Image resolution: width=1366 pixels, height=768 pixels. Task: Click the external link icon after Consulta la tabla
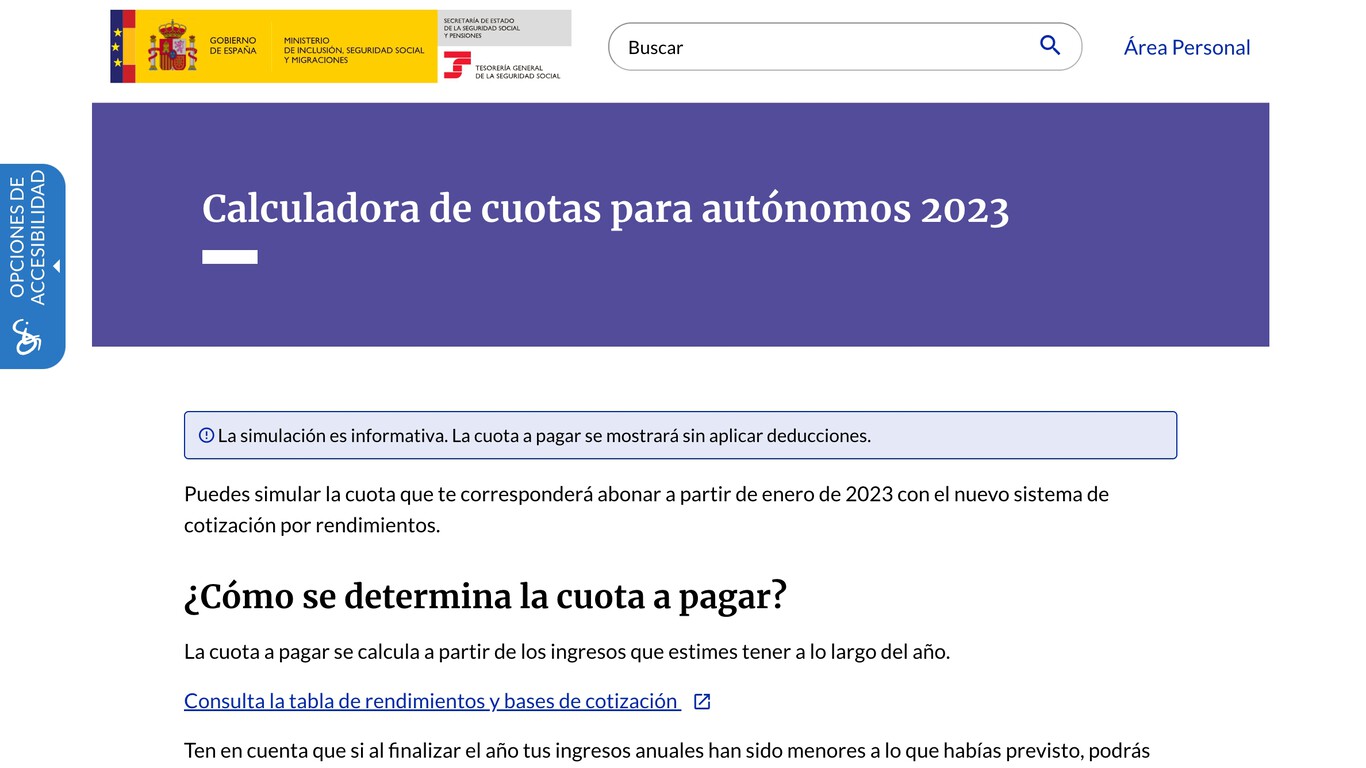coord(702,702)
